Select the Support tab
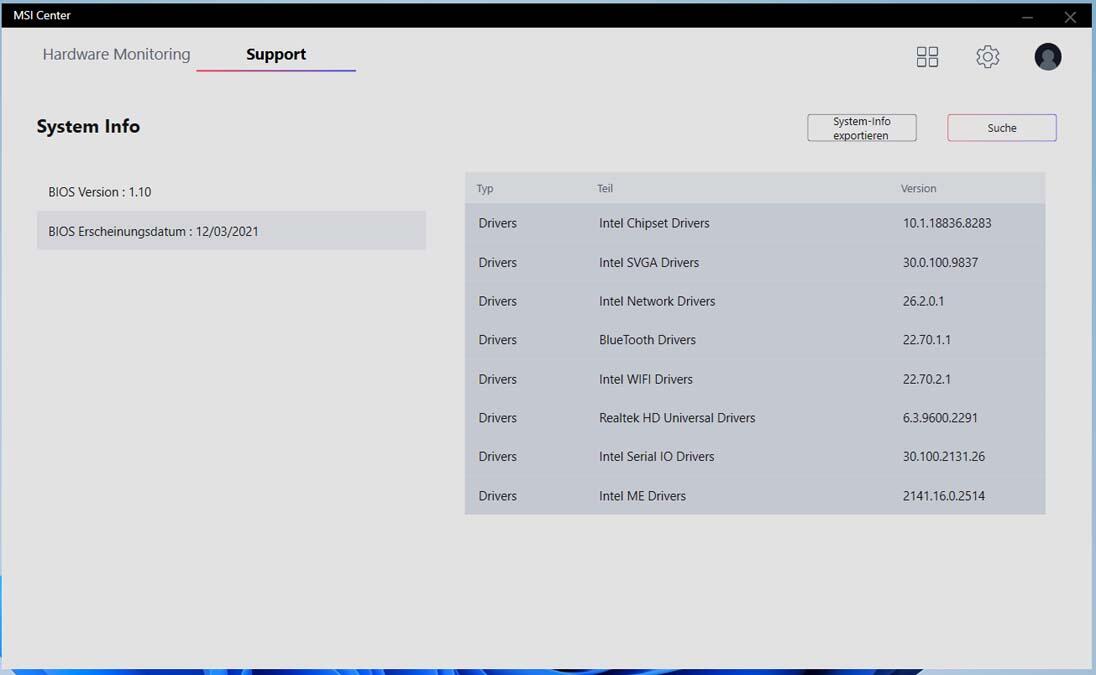 pos(275,54)
